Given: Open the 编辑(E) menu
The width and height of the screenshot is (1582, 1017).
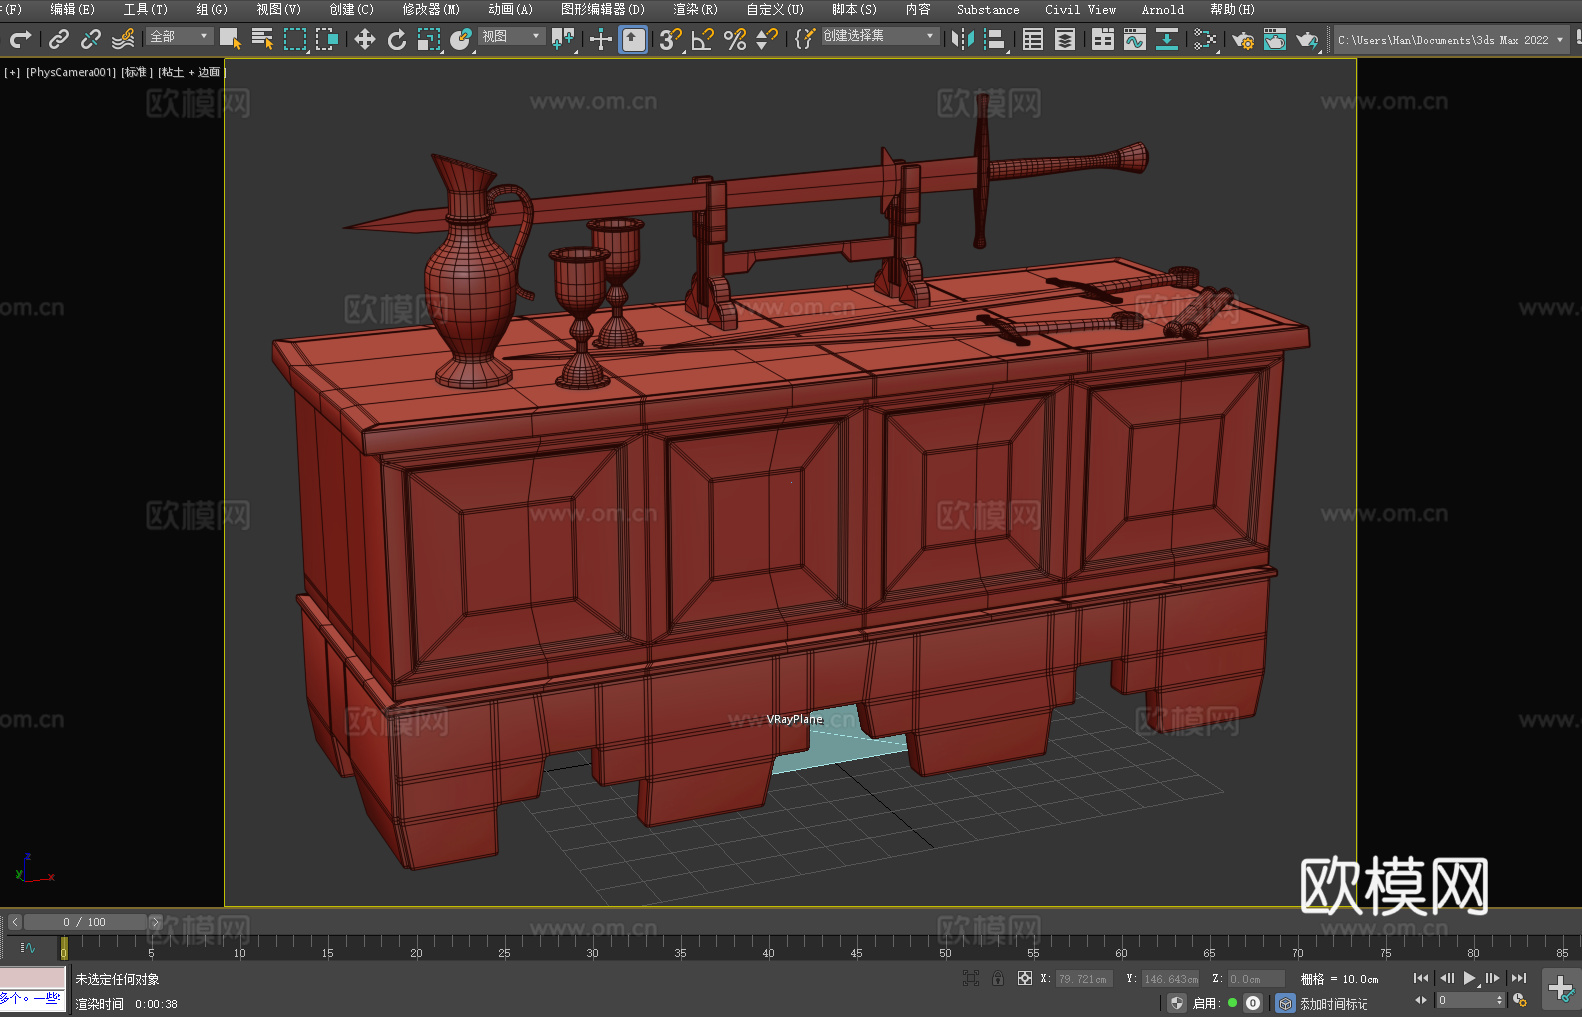Looking at the screenshot, I should (x=72, y=9).
